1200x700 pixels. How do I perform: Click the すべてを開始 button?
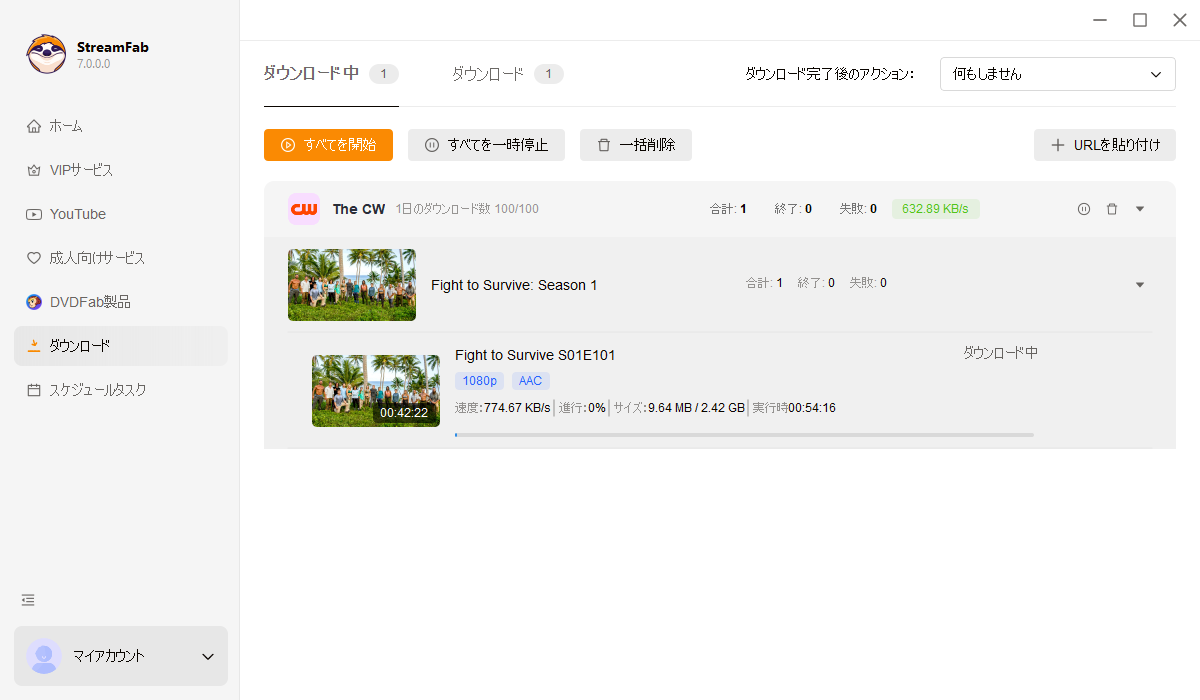pyautogui.click(x=328, y=145)
